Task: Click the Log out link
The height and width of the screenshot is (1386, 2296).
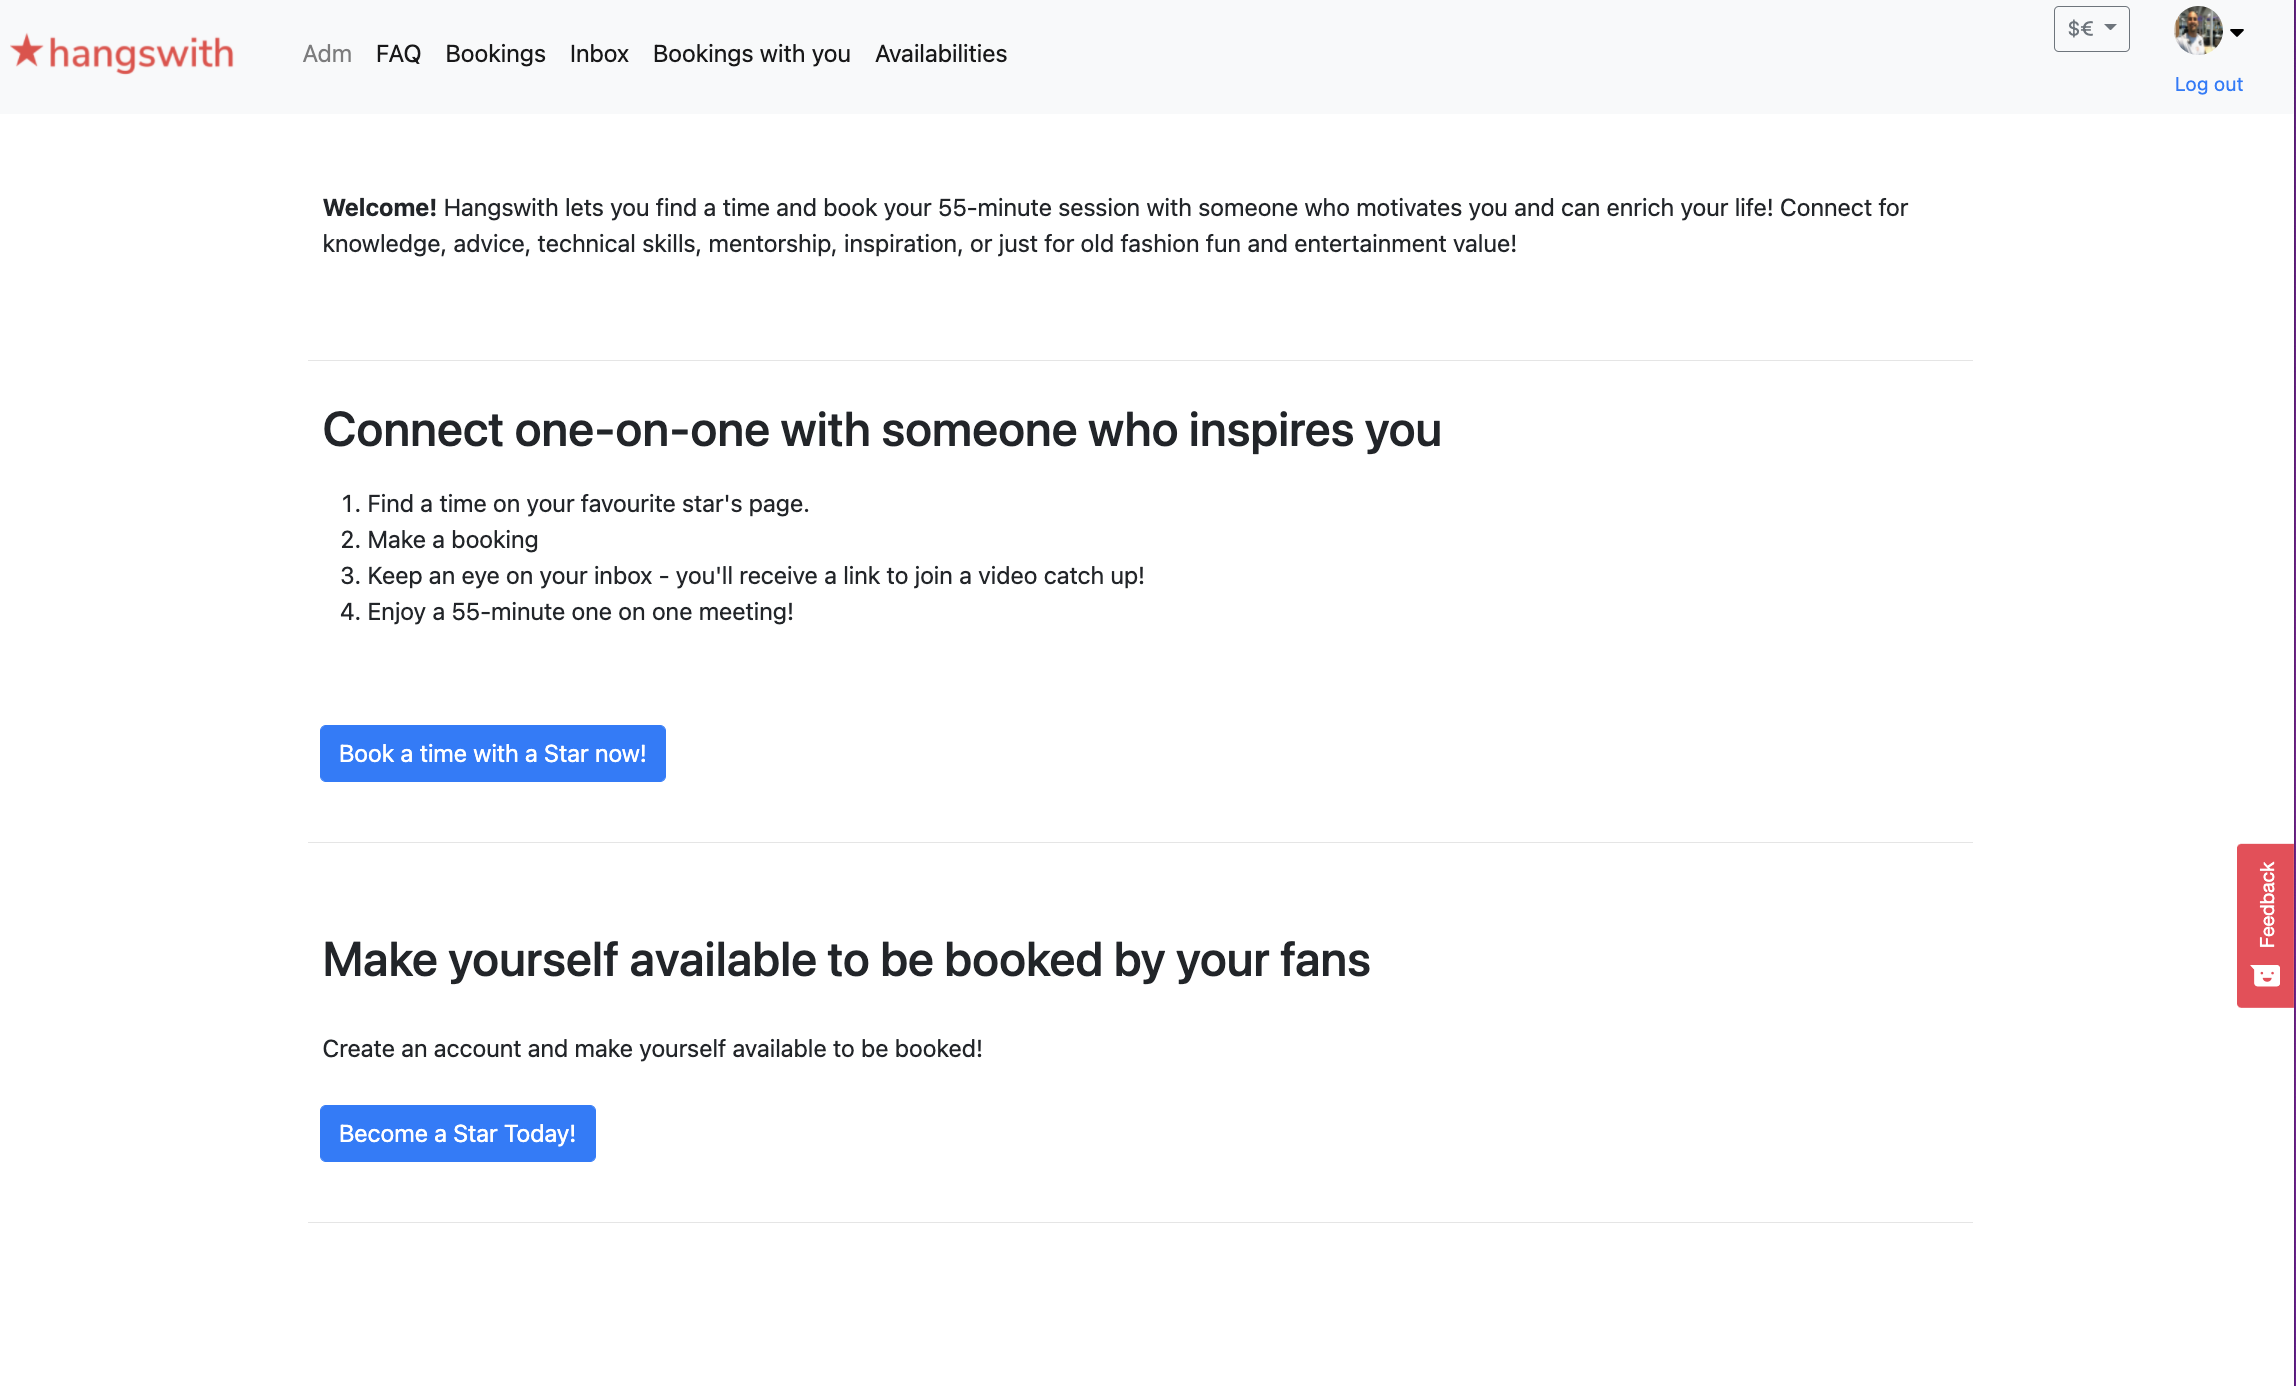Action: tap(2208, 85)
